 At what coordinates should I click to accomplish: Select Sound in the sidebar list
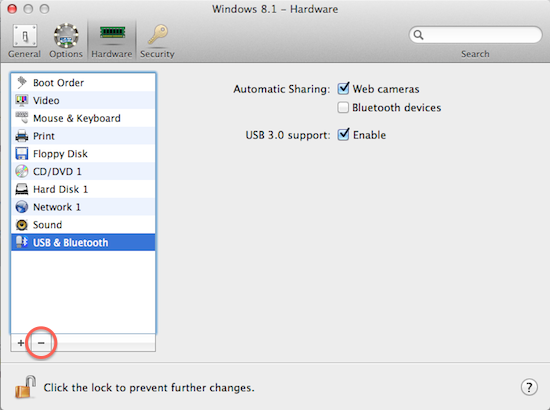pyautogui.click(x=83, y=225)
